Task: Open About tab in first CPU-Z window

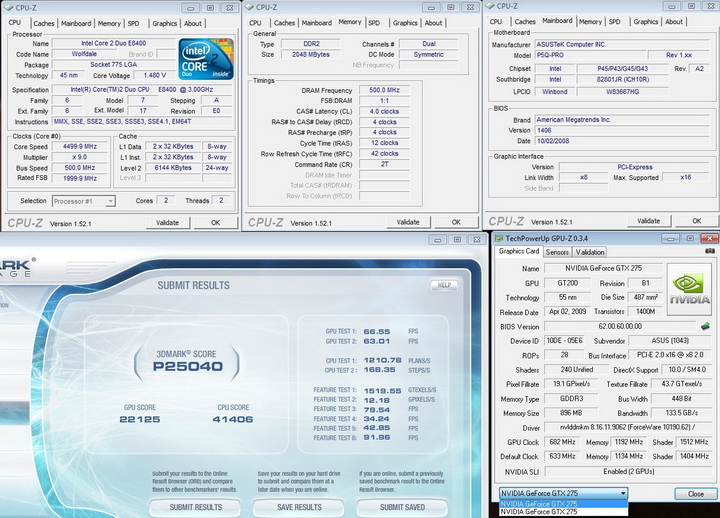Action: [193, 23]
